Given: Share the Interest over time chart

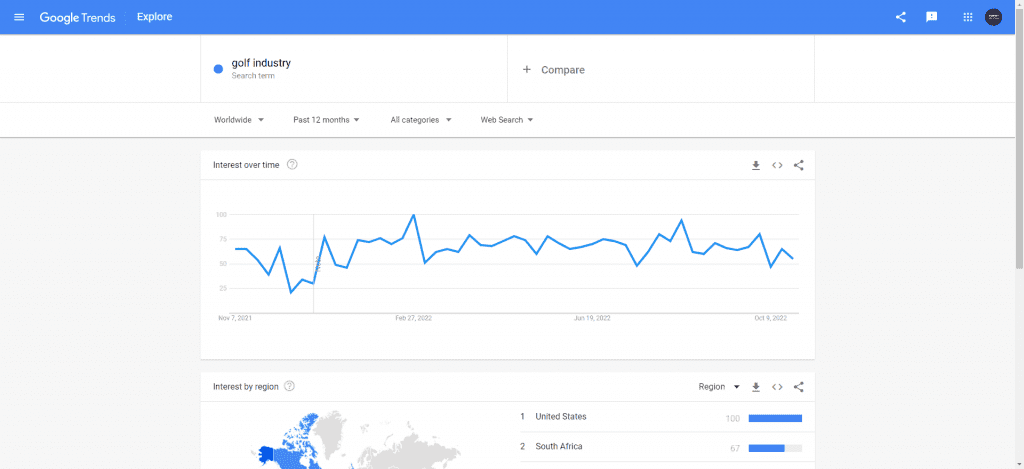Looking at the screenshot, I should tap(798, 165).
